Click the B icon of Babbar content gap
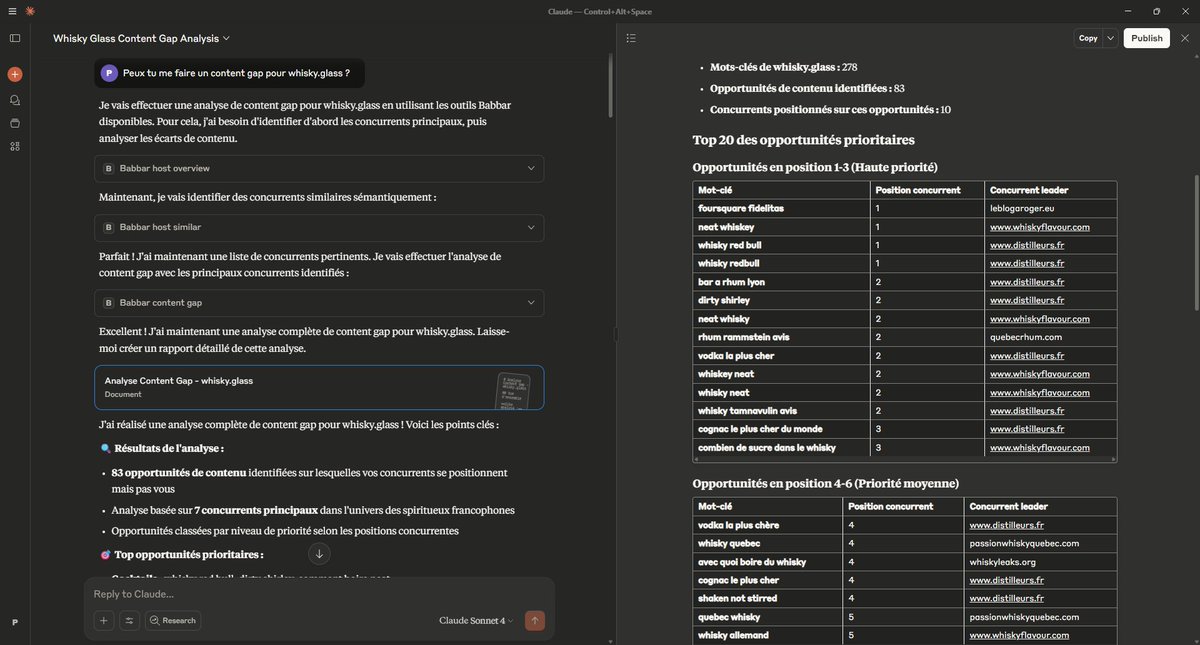Image resolution: width=1200 pixels, height=645 pixels. (x=109, y=303)
